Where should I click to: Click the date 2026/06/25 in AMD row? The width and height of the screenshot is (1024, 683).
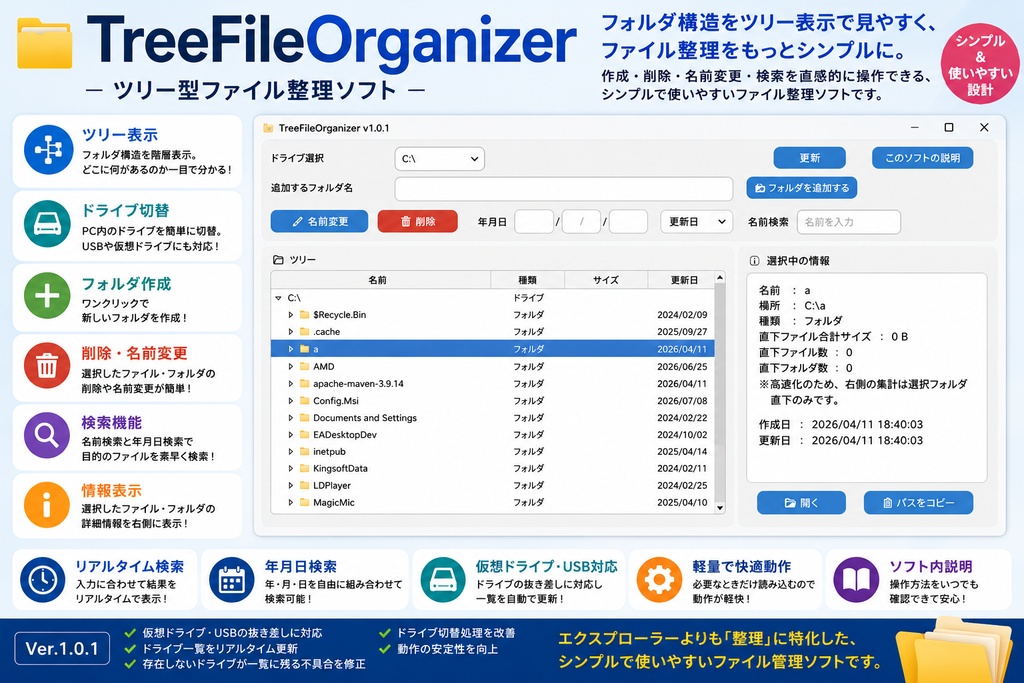pos(682,366)
